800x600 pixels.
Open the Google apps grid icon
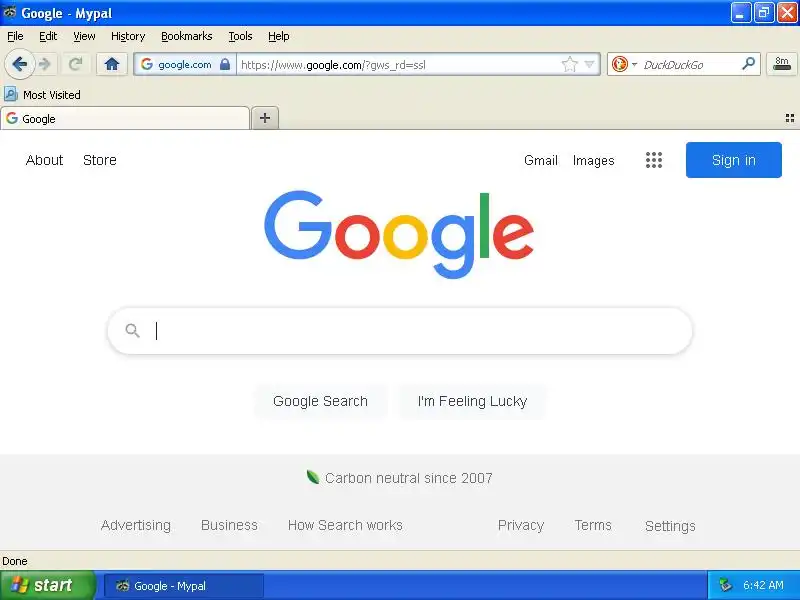(x=654, y=160)
